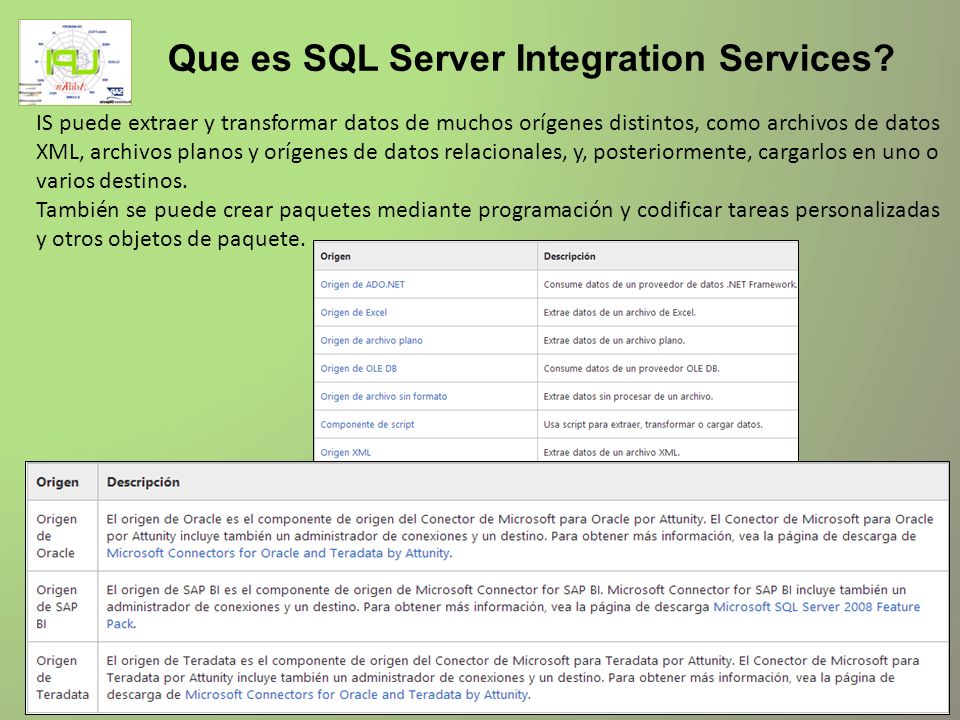
Task: Click 'Usa script para extraer, transformar o cargar datos.'
Action: pos(653,425)
